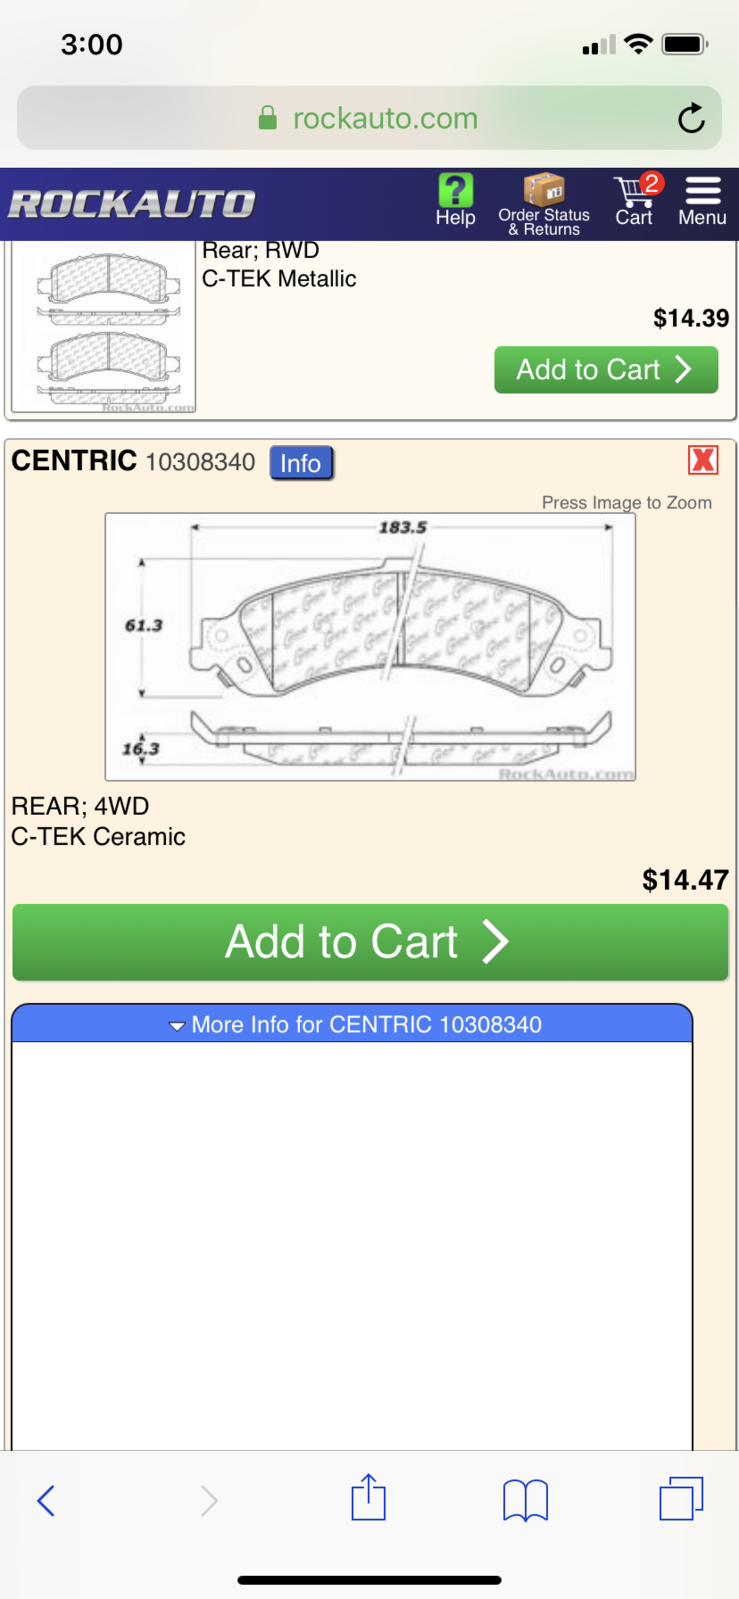
Task: Add CENTRIC ceramic pads to cart
Action: point(370,942)
